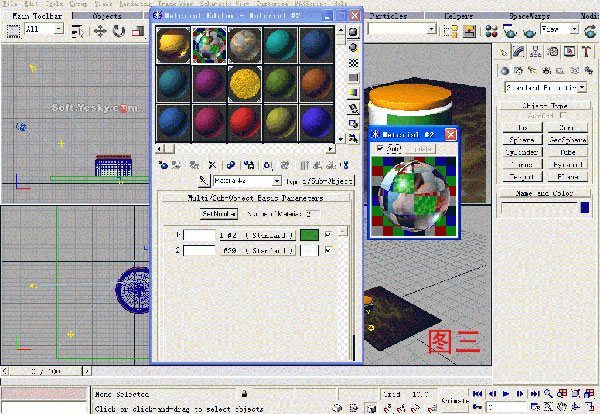Toggle Backlight icon in Material Editor
Image resolution: width=600 pixels, height=414 pixels.
pyautogui.click(x=353, y=47)
